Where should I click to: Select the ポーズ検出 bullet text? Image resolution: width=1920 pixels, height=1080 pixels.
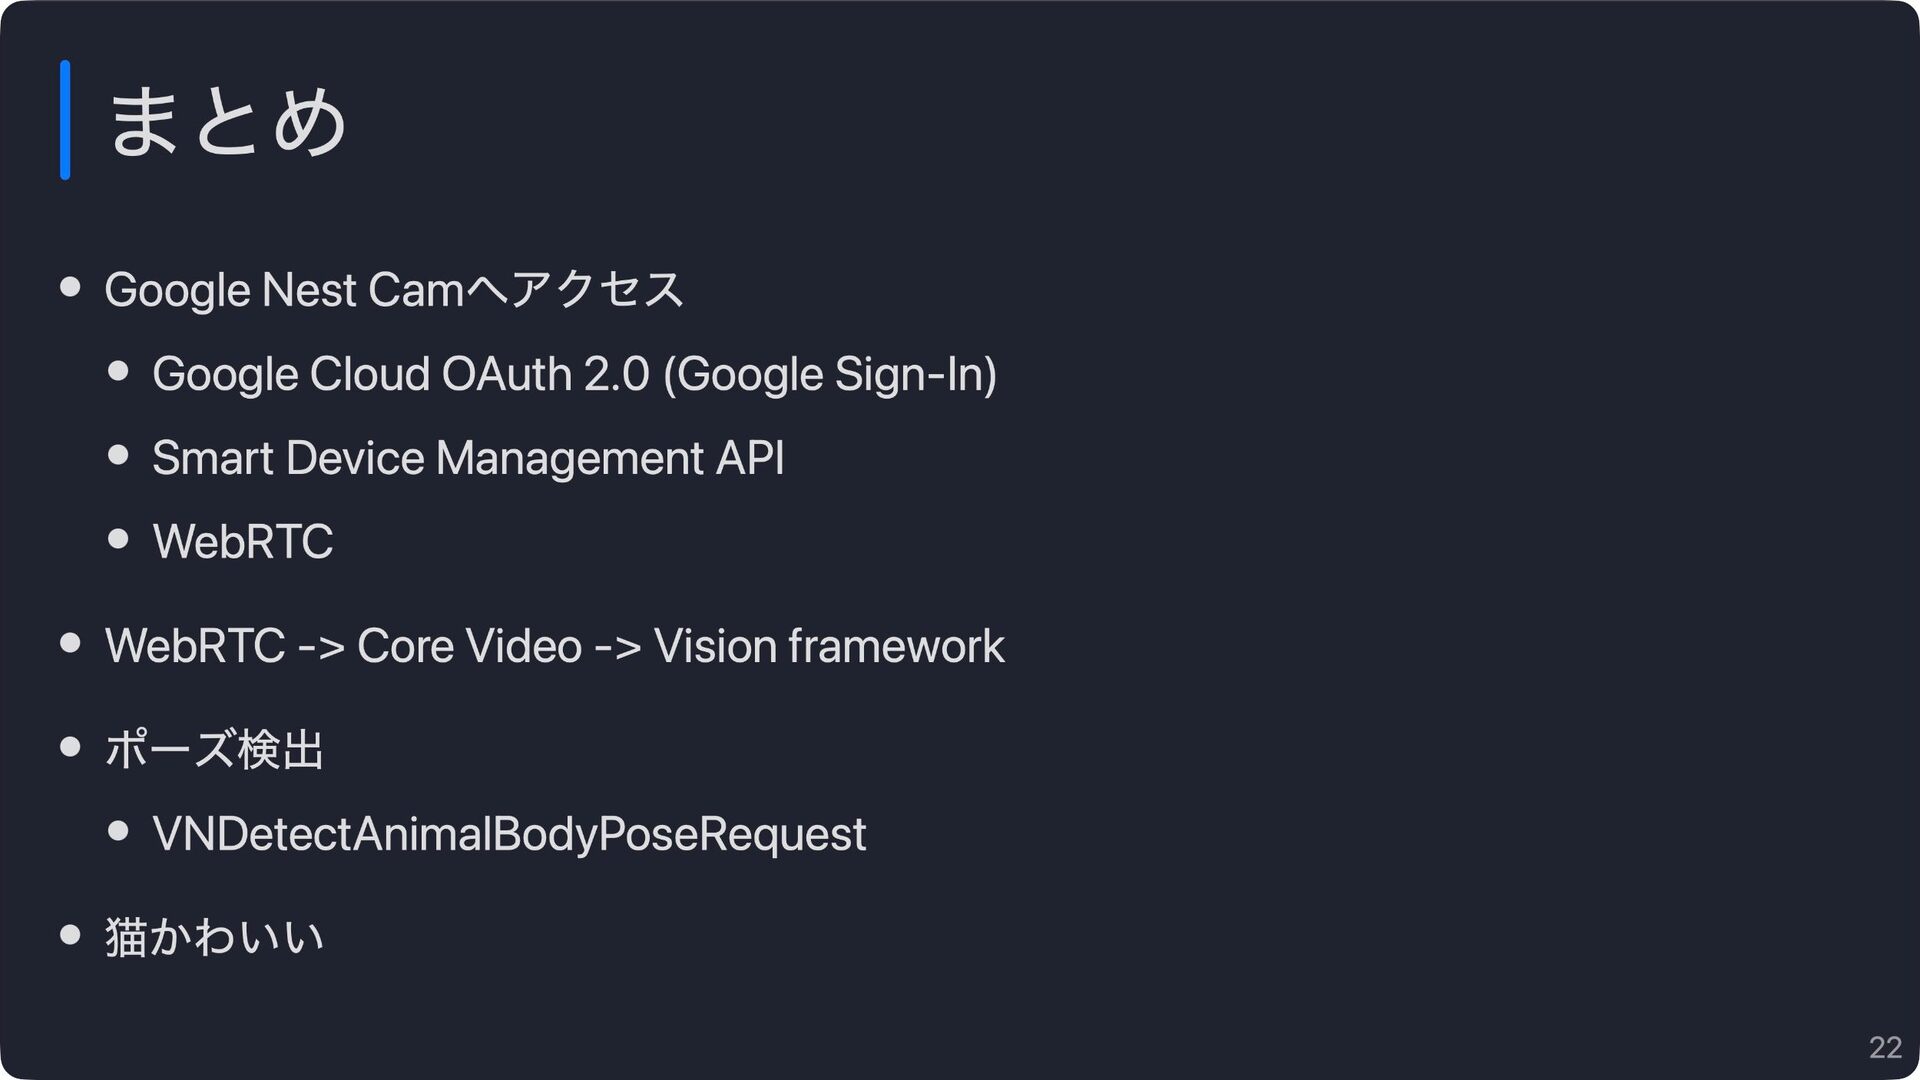(214, 749)
